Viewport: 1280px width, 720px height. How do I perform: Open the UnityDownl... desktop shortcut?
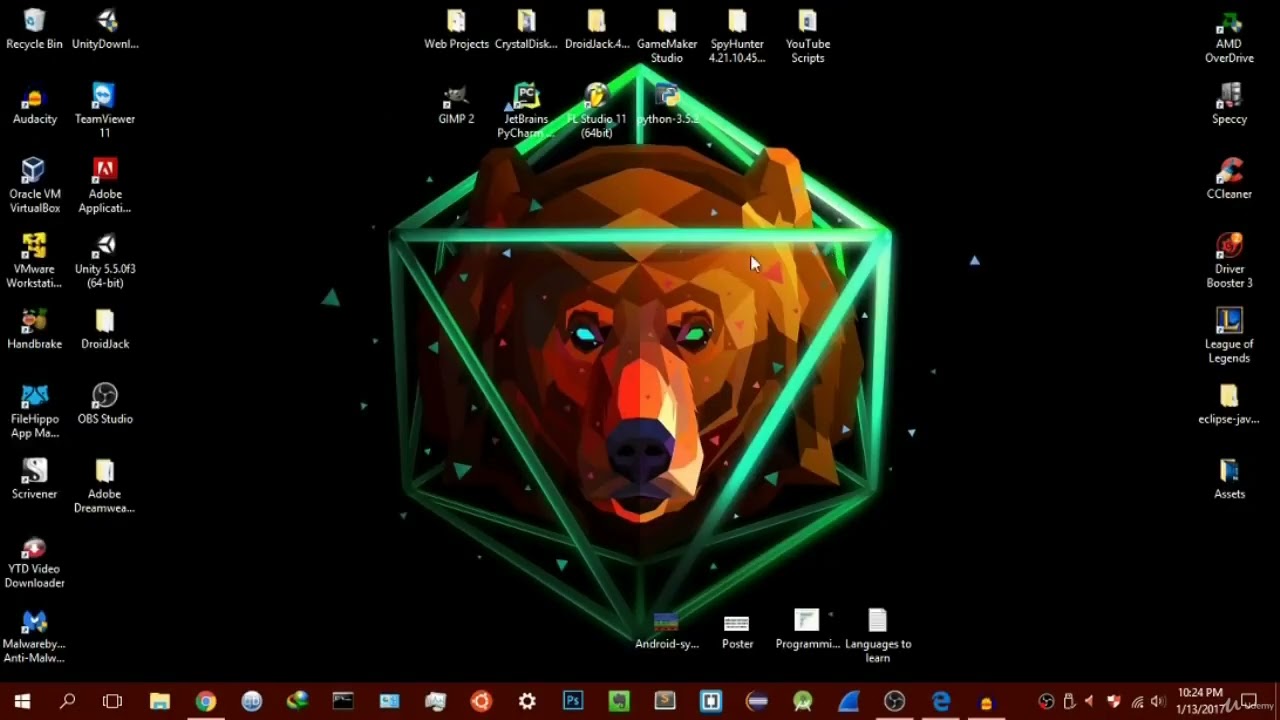(105, 30)
